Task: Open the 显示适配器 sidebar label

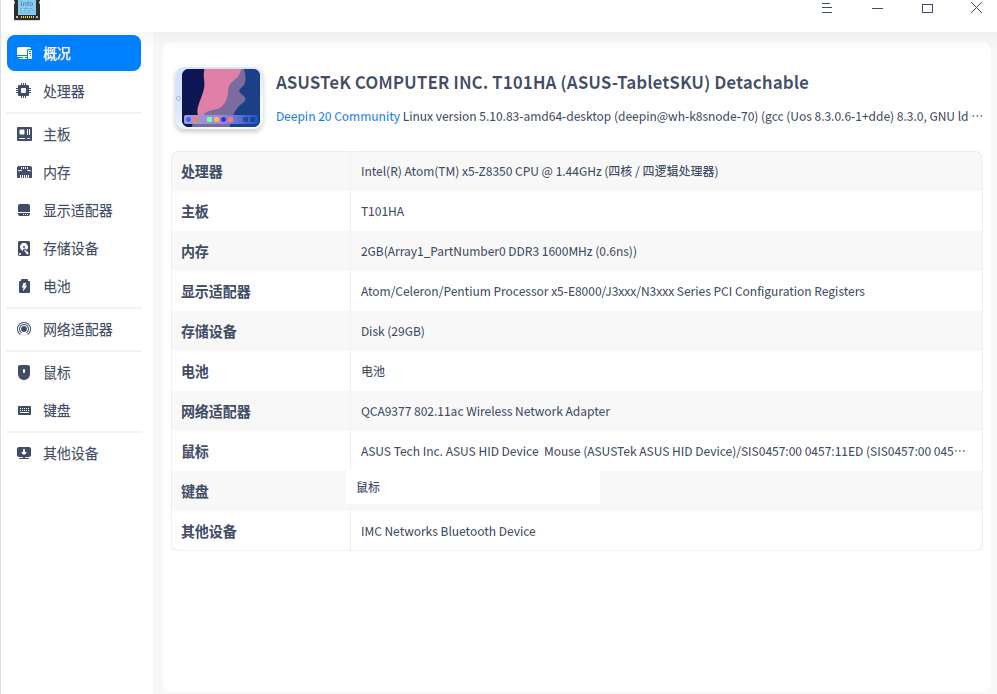Action: pyautogui.click(x=78, y=211)
